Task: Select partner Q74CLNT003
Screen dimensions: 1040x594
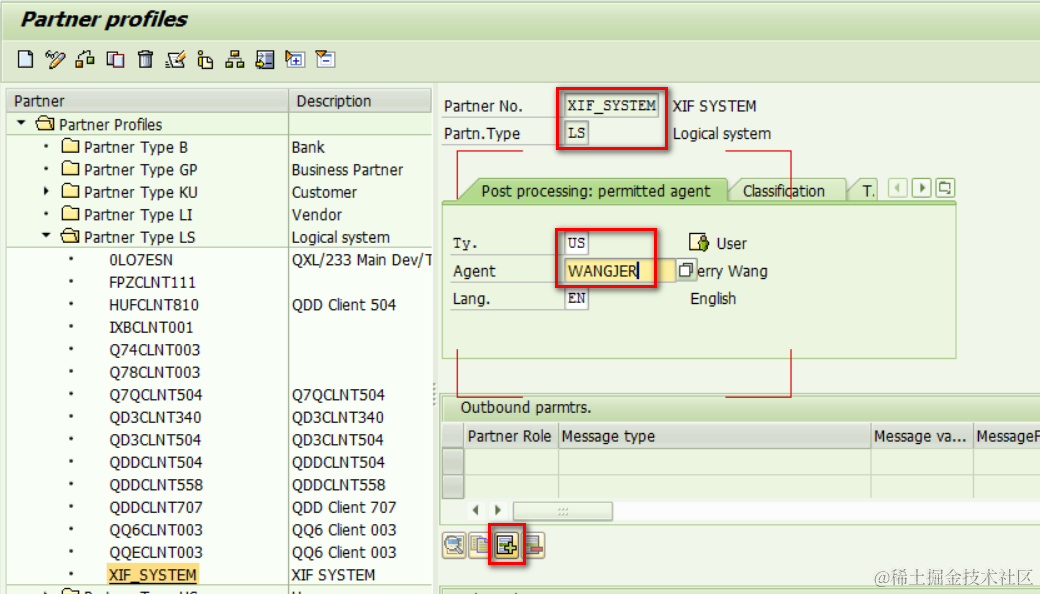Action: tap(155, 349)
